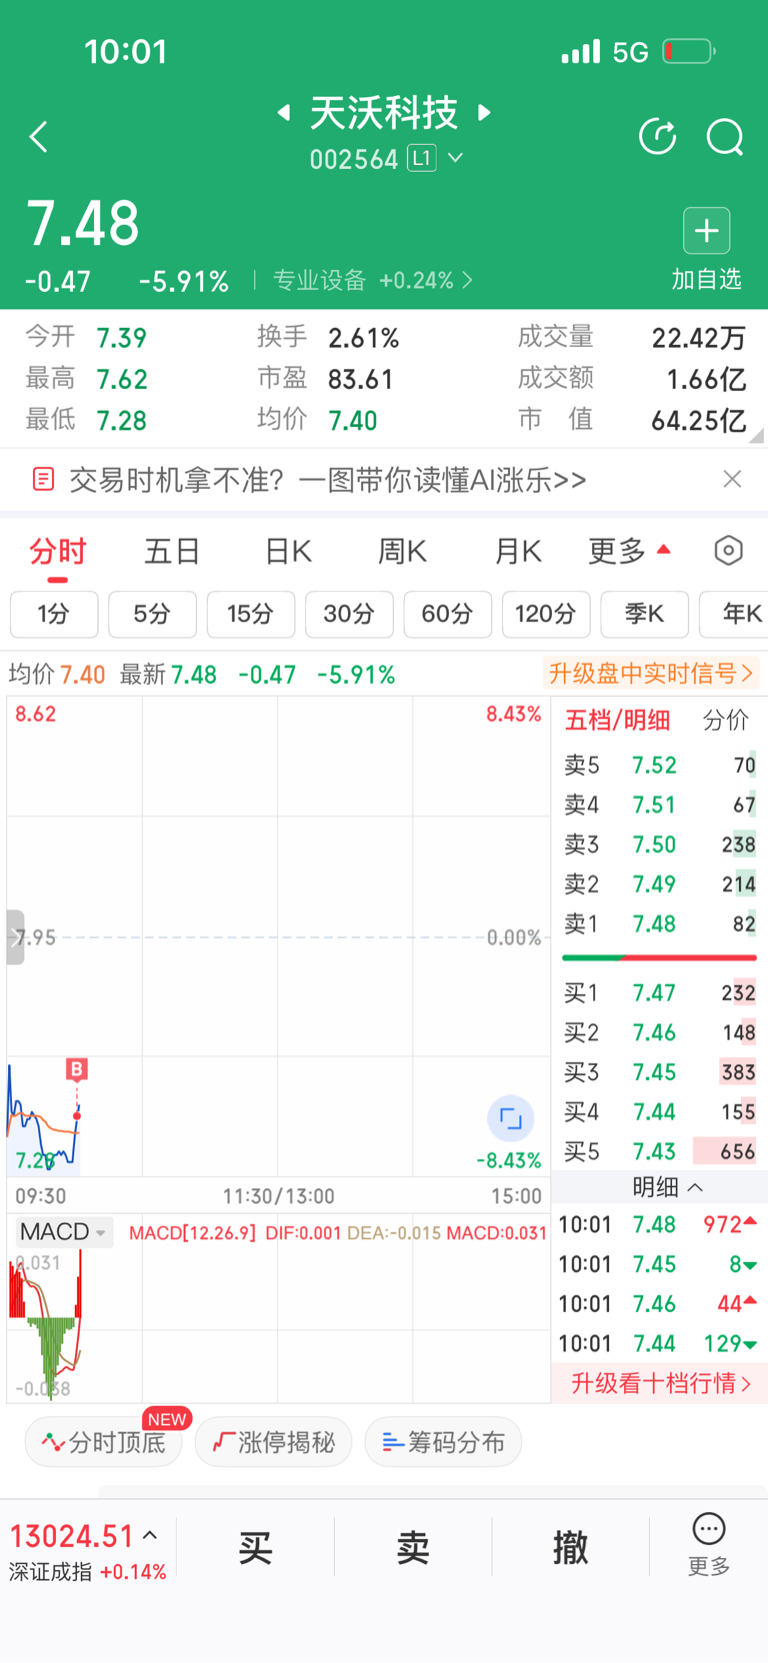The image size is (768, 1663).
Task: Select the 五档/明细 tab
Action: (x=617, y=720)
